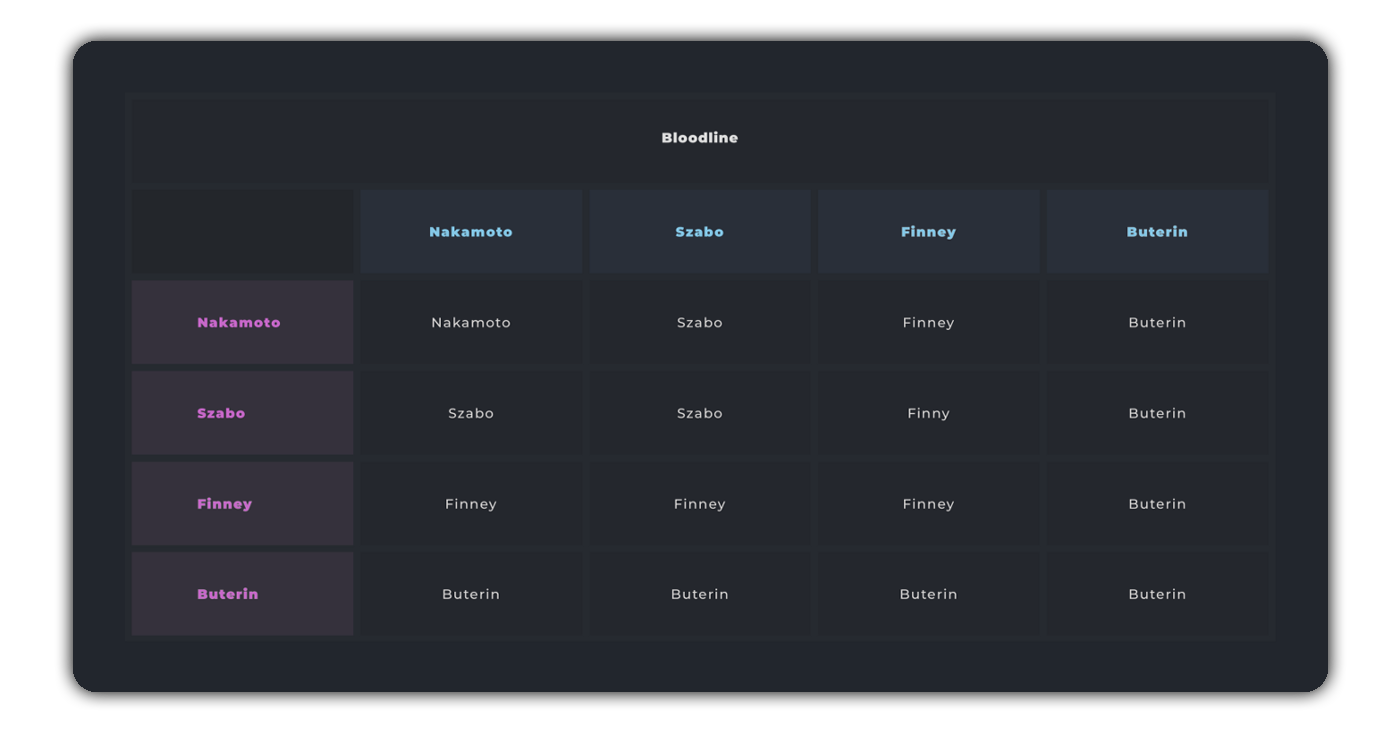Select the Buterin row header
Image resolution: width=1400 pixels, height=734 pixels.
(243, 594)
